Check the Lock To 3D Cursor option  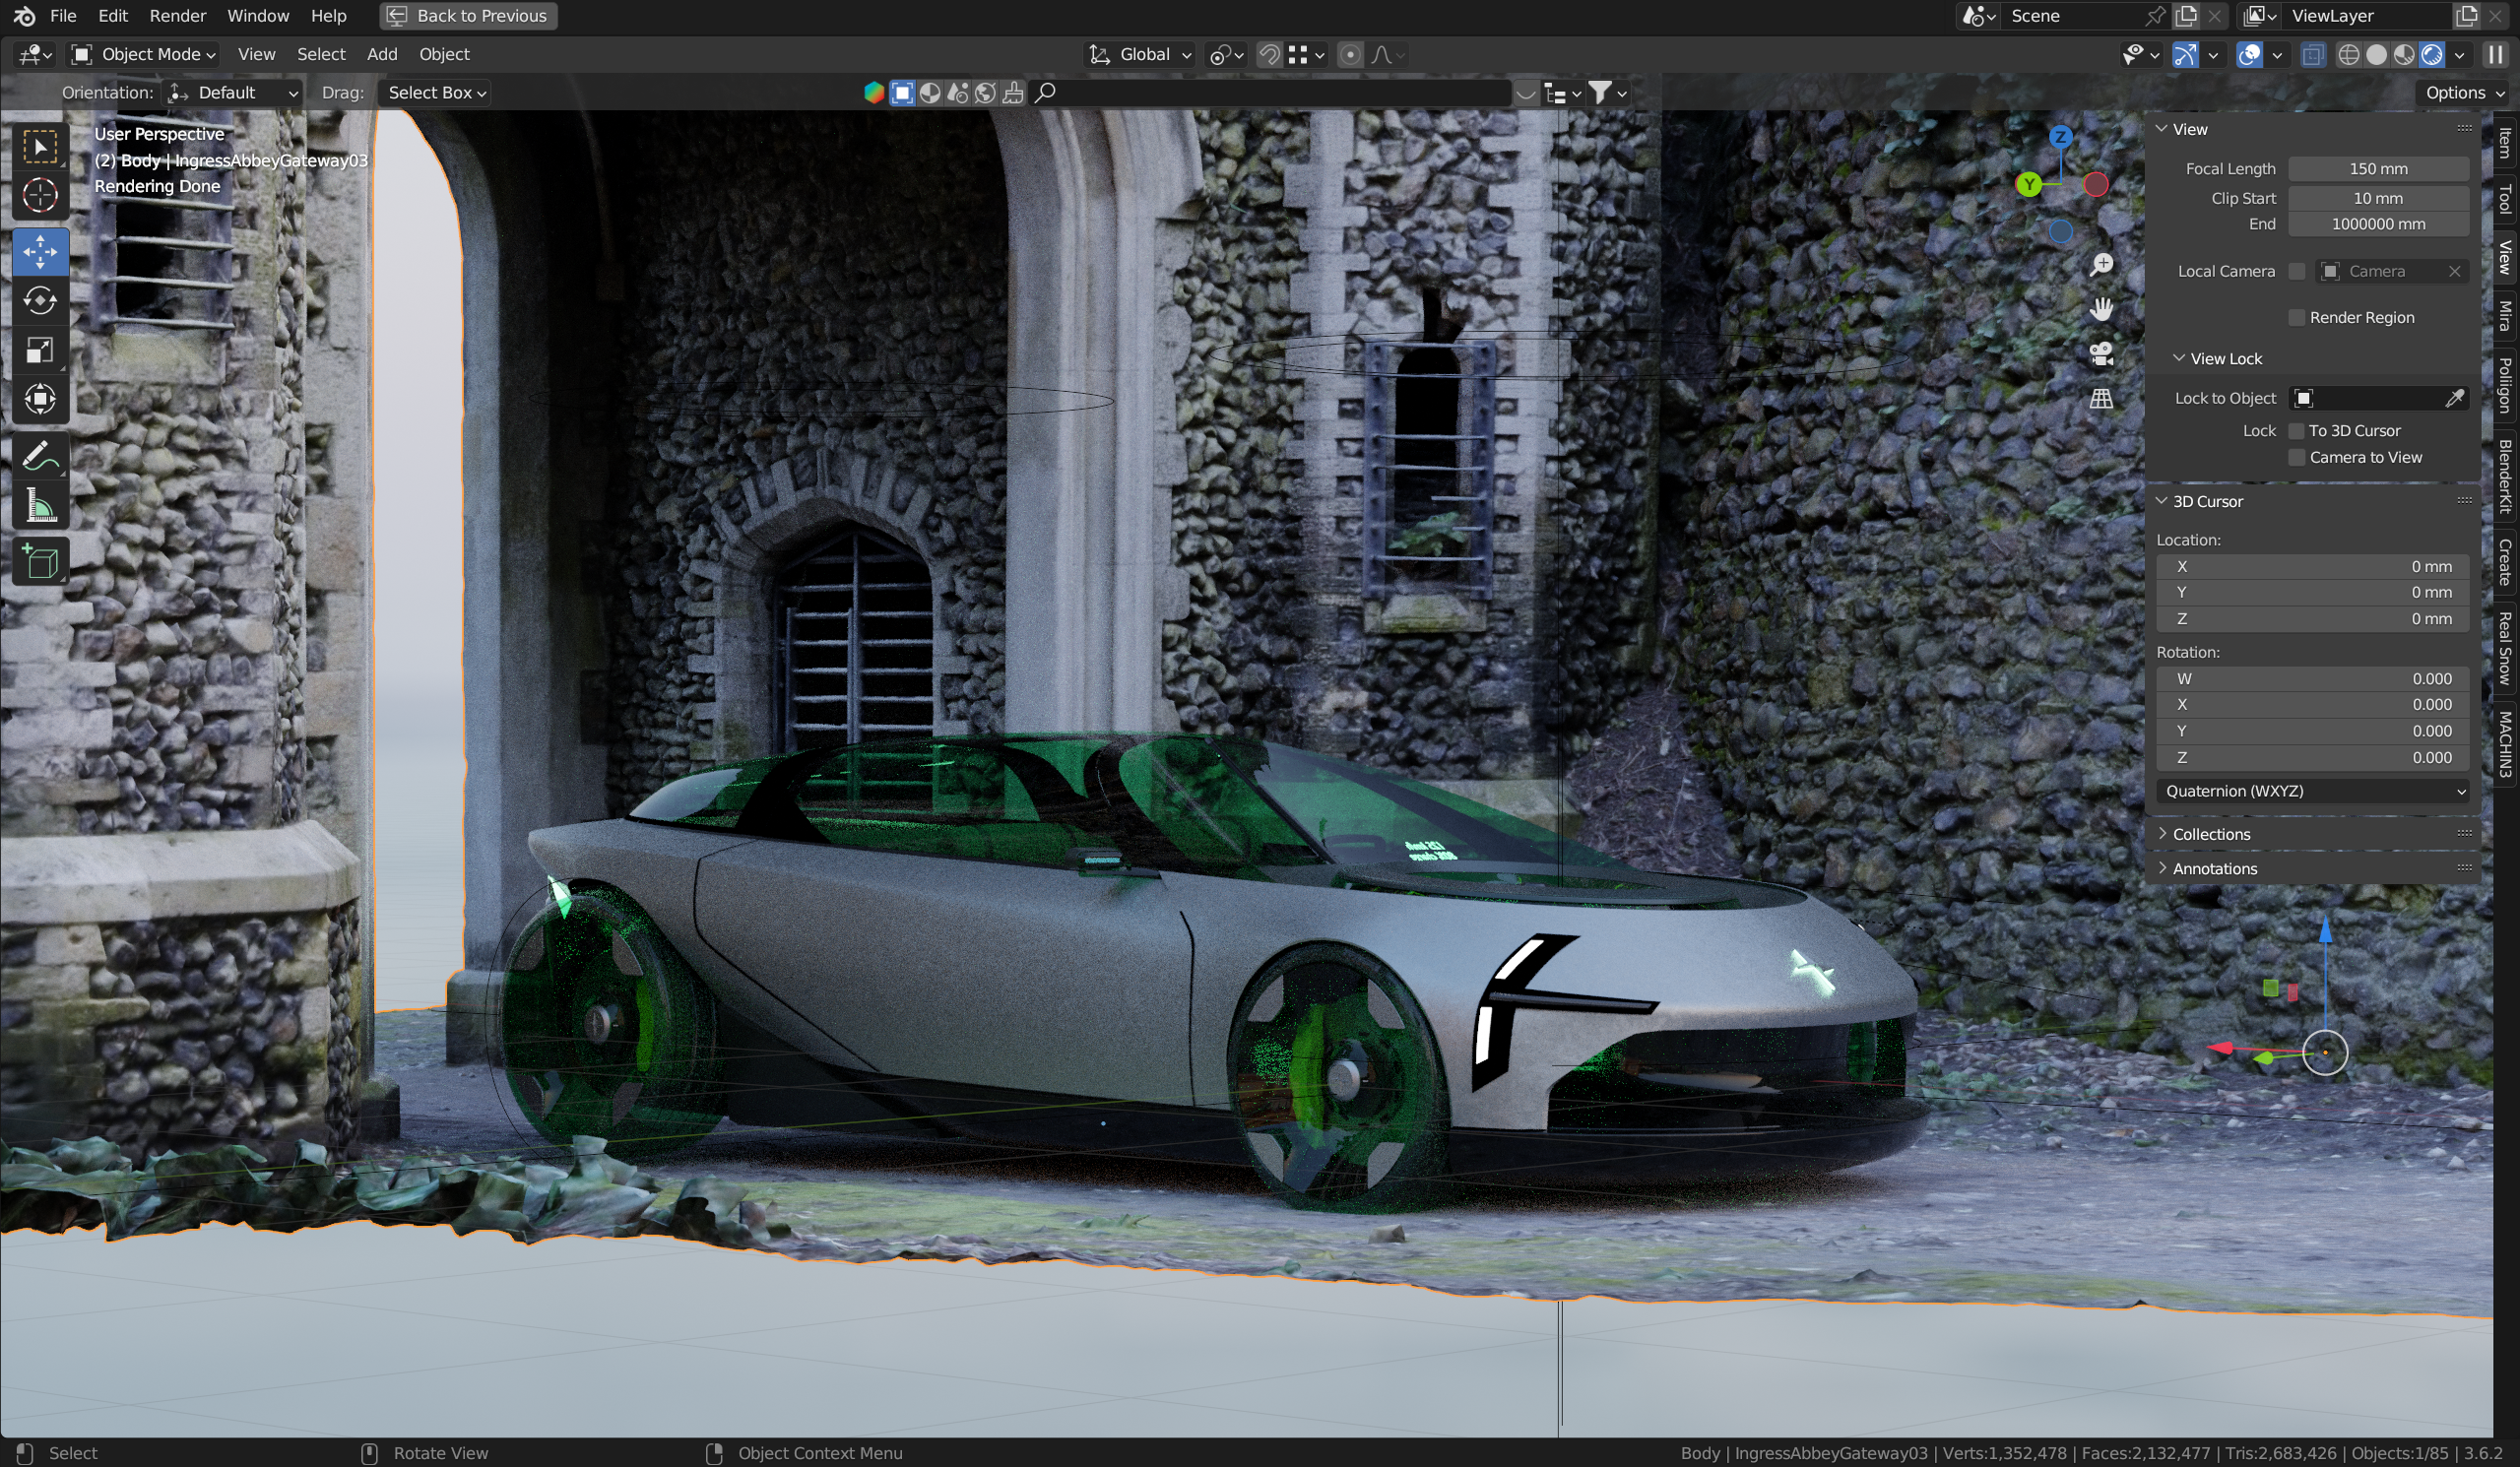[x=2298, y=431]
